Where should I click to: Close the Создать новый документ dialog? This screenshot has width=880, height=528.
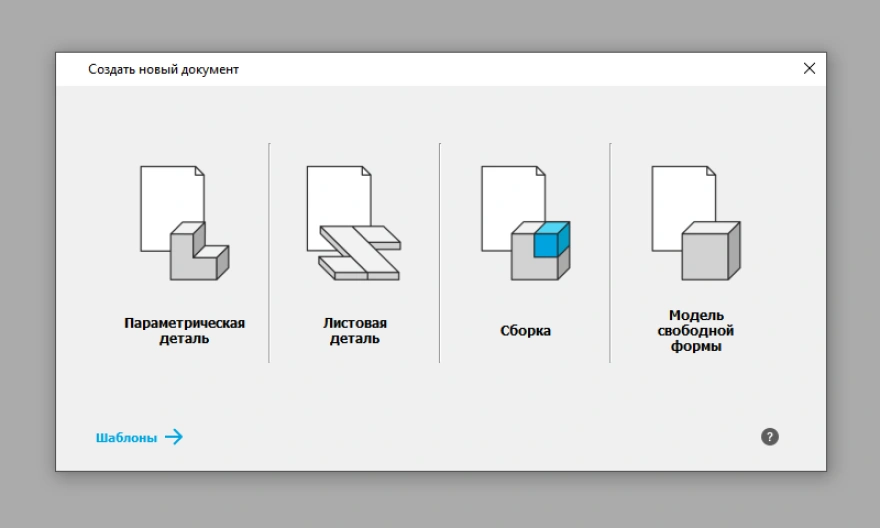(809, 69)
